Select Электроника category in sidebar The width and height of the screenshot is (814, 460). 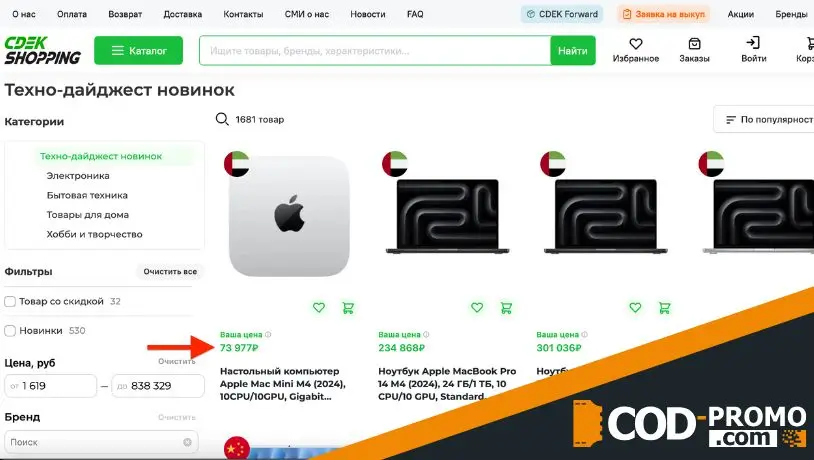[x=78, y=175]
